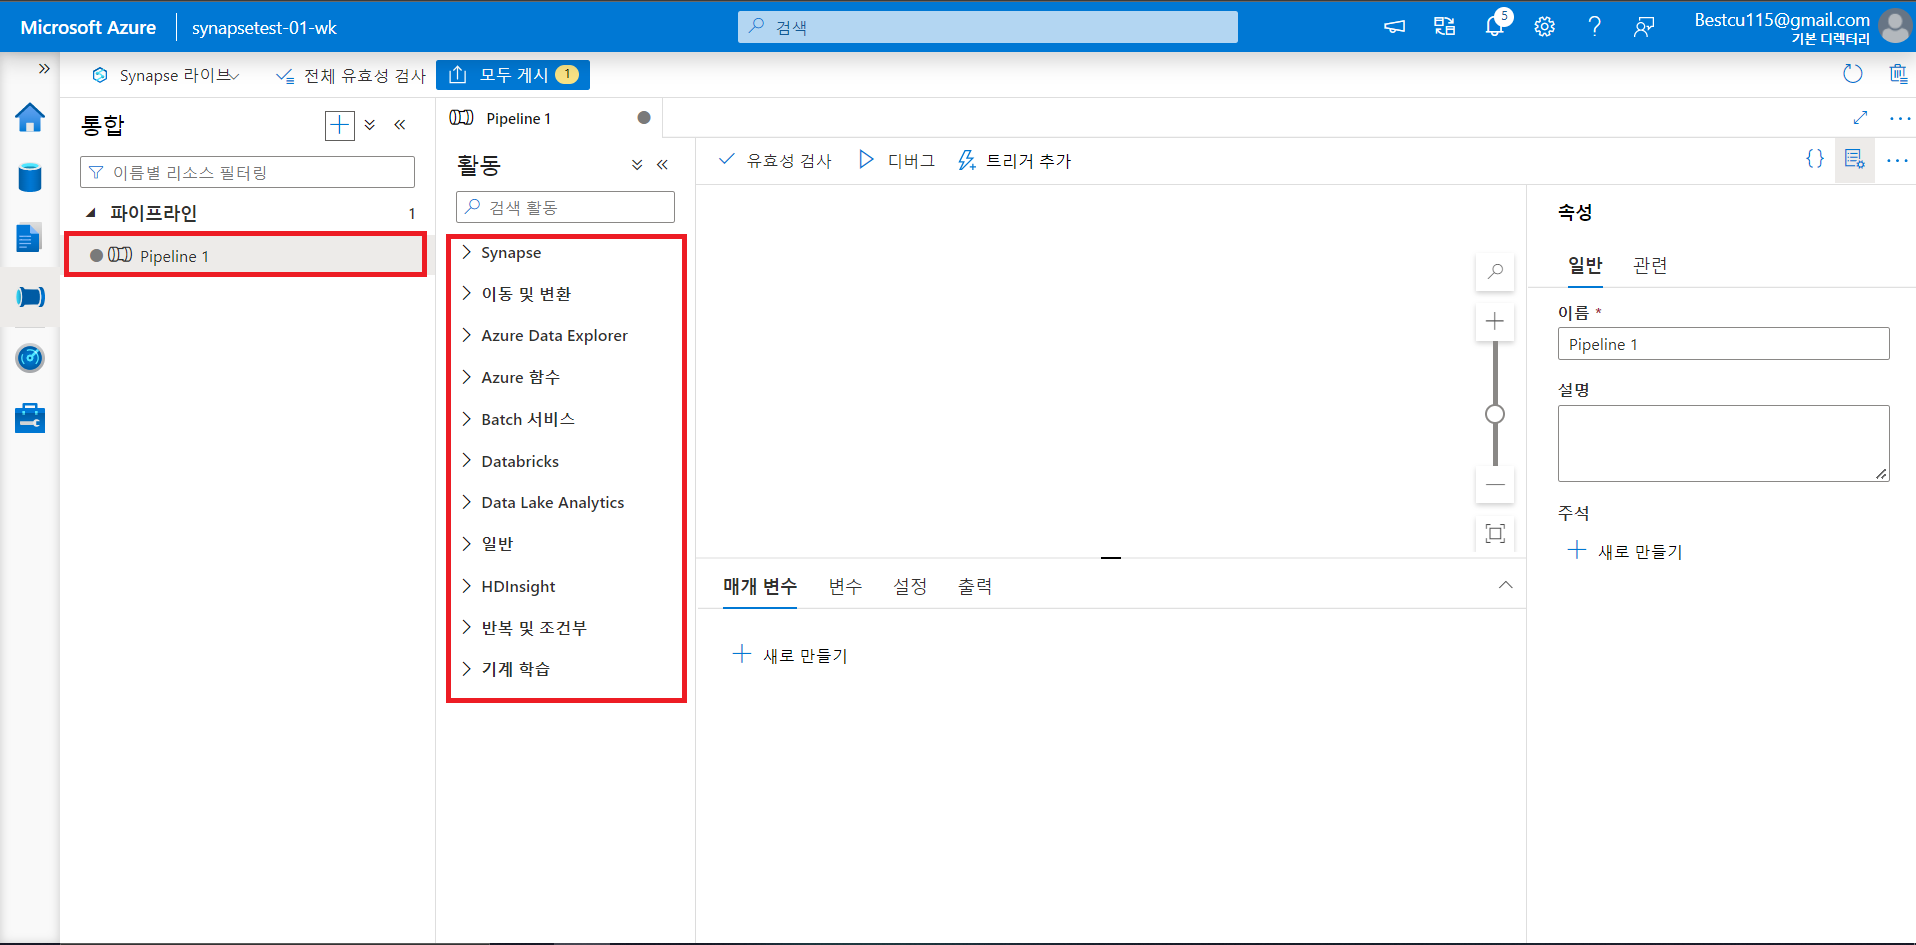Open the notifications bell
Screen dimensions: 1916x945
1495,27
